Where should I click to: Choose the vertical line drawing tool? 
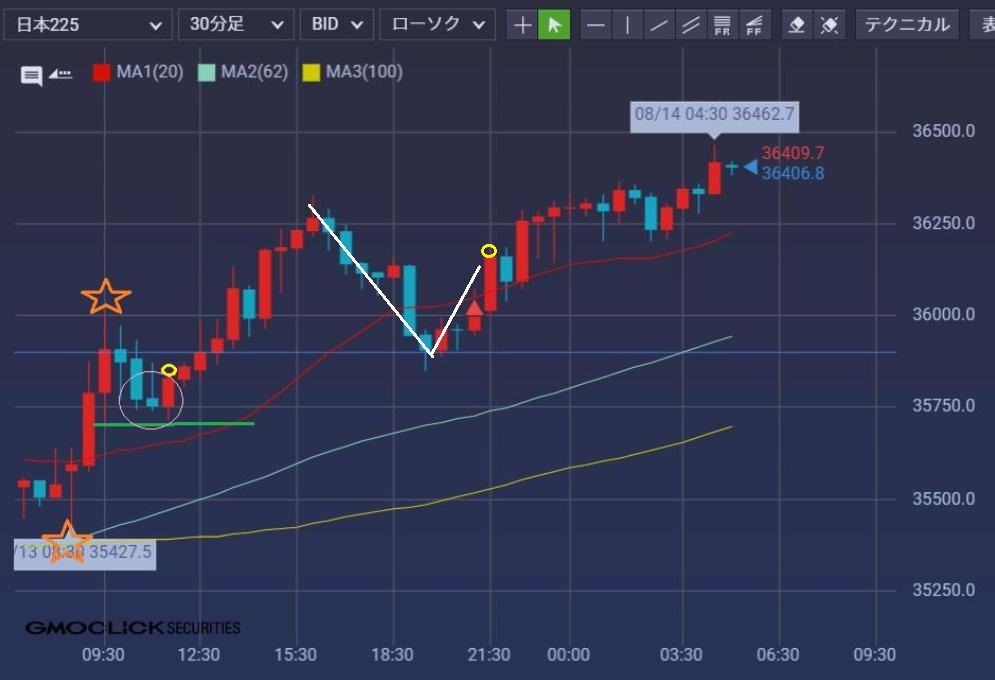click(x=628, y=25)
